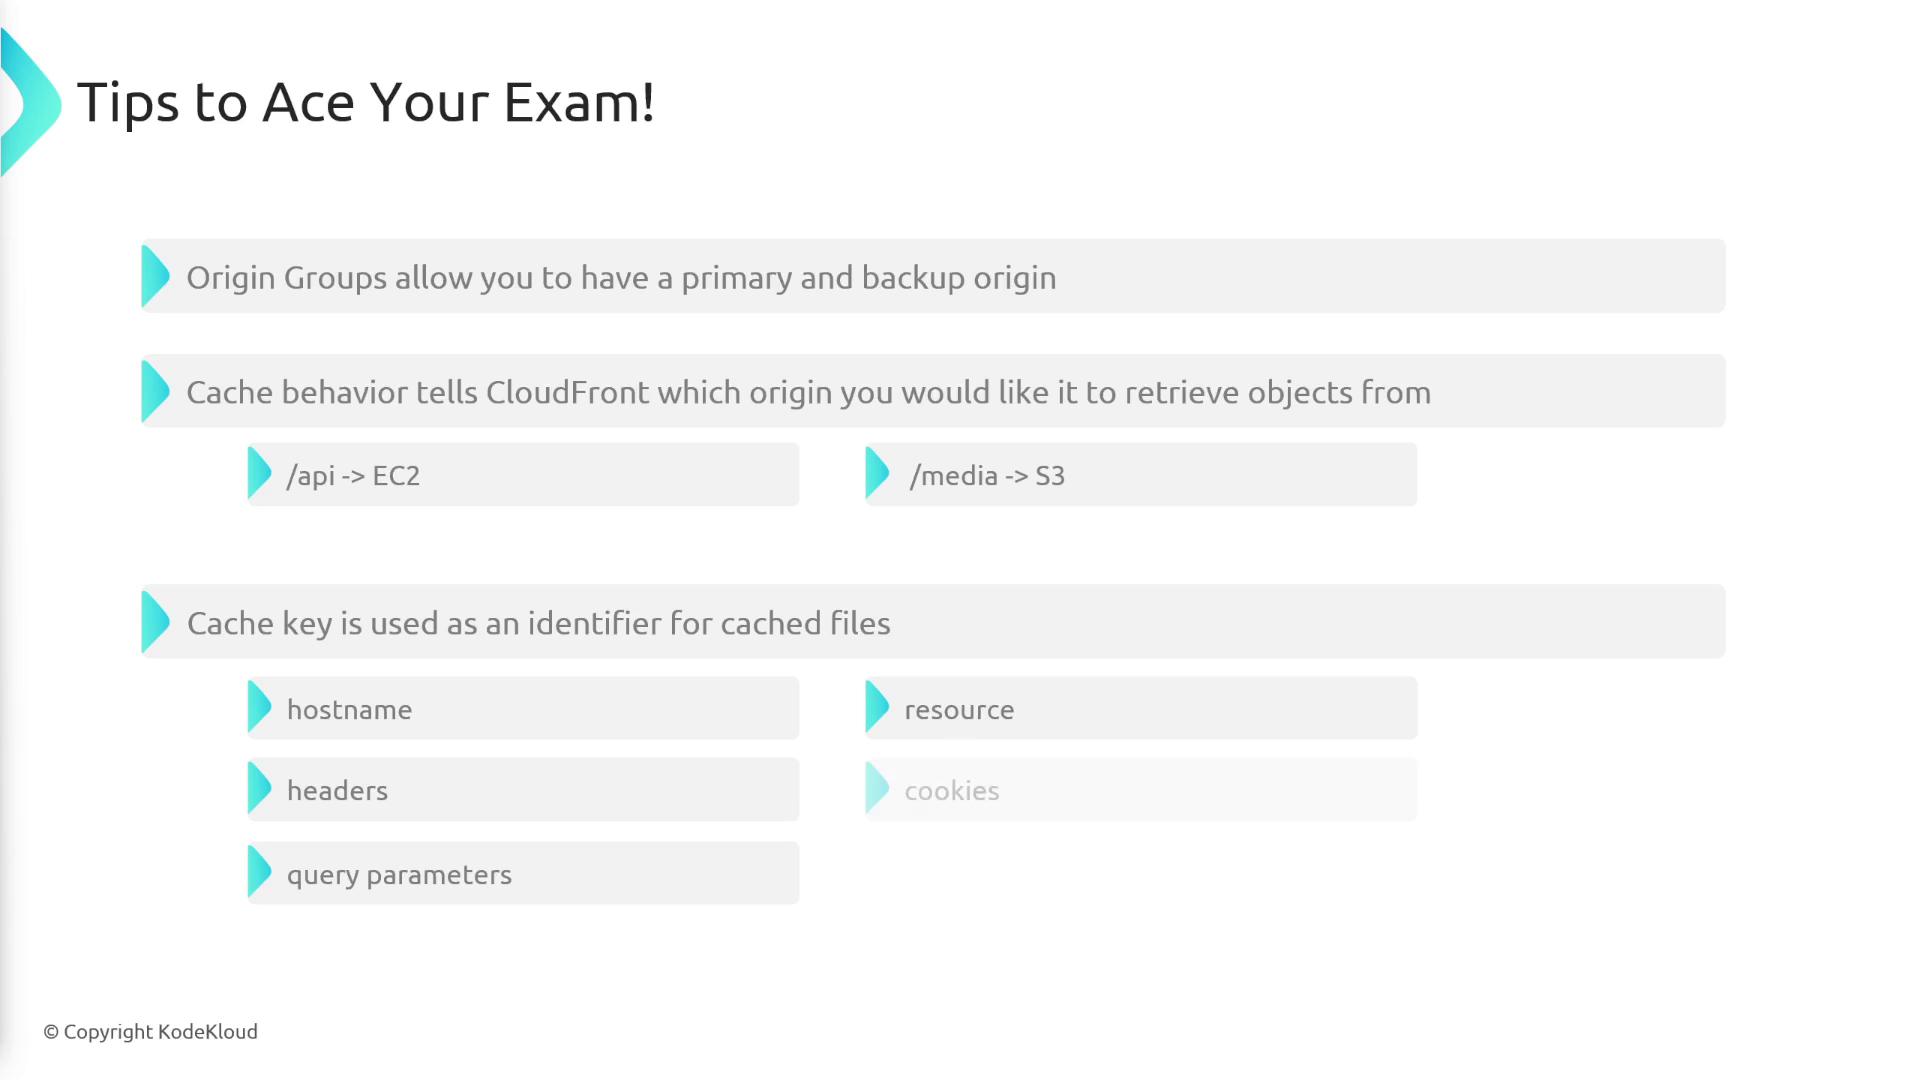Click the Tips to Ace Your Exam title
Viewport: 1920px width, 1080px height.
point(366,102)
